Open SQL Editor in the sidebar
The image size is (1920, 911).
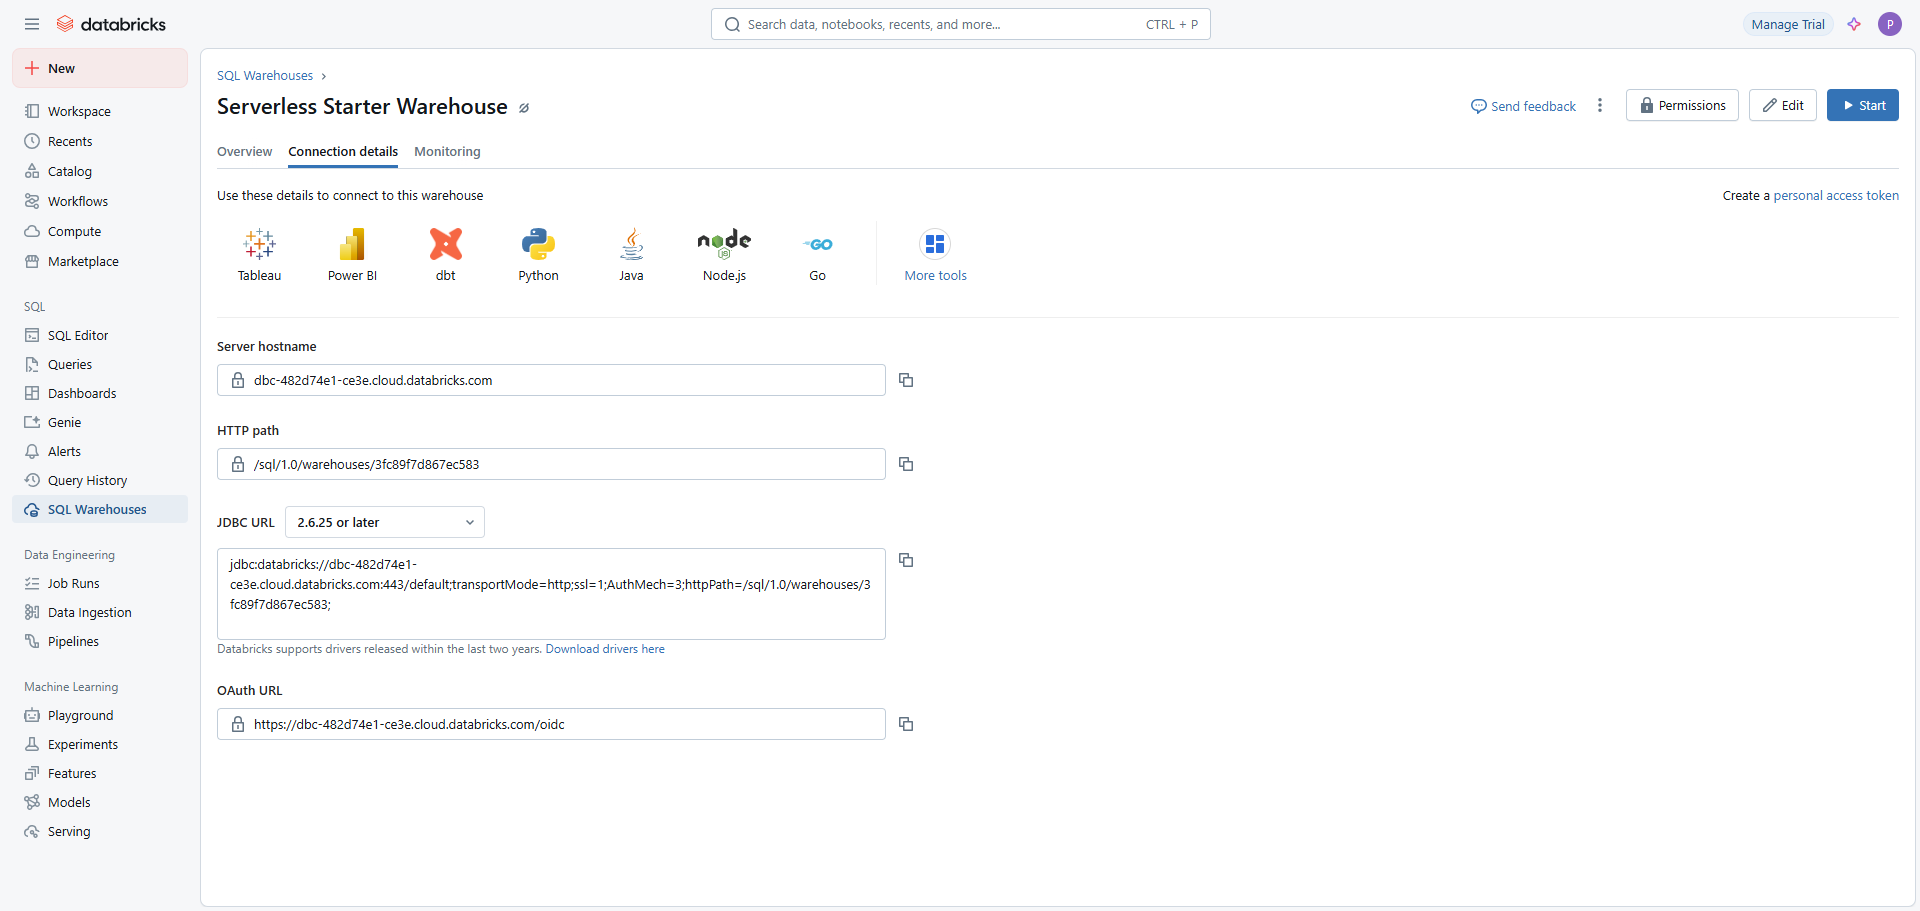100,335
